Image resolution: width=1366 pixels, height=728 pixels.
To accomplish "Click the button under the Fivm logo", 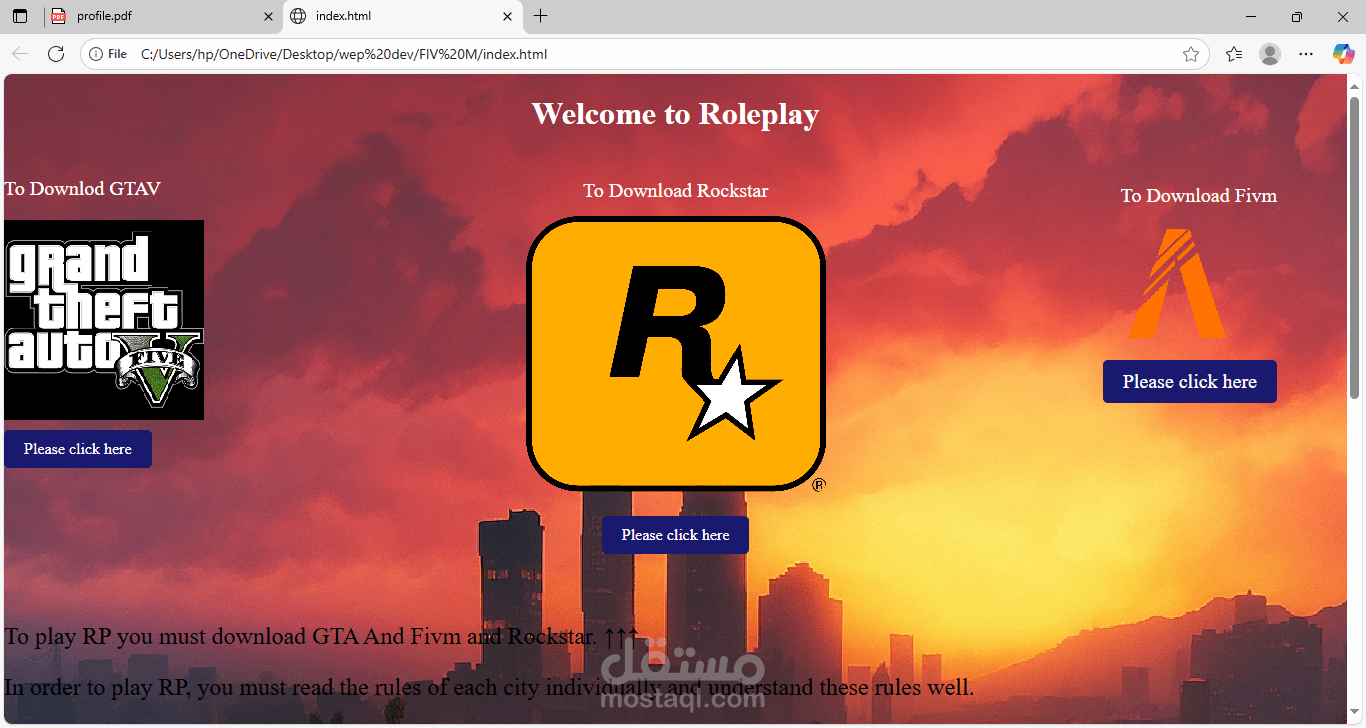I will tap(1190, 382).
